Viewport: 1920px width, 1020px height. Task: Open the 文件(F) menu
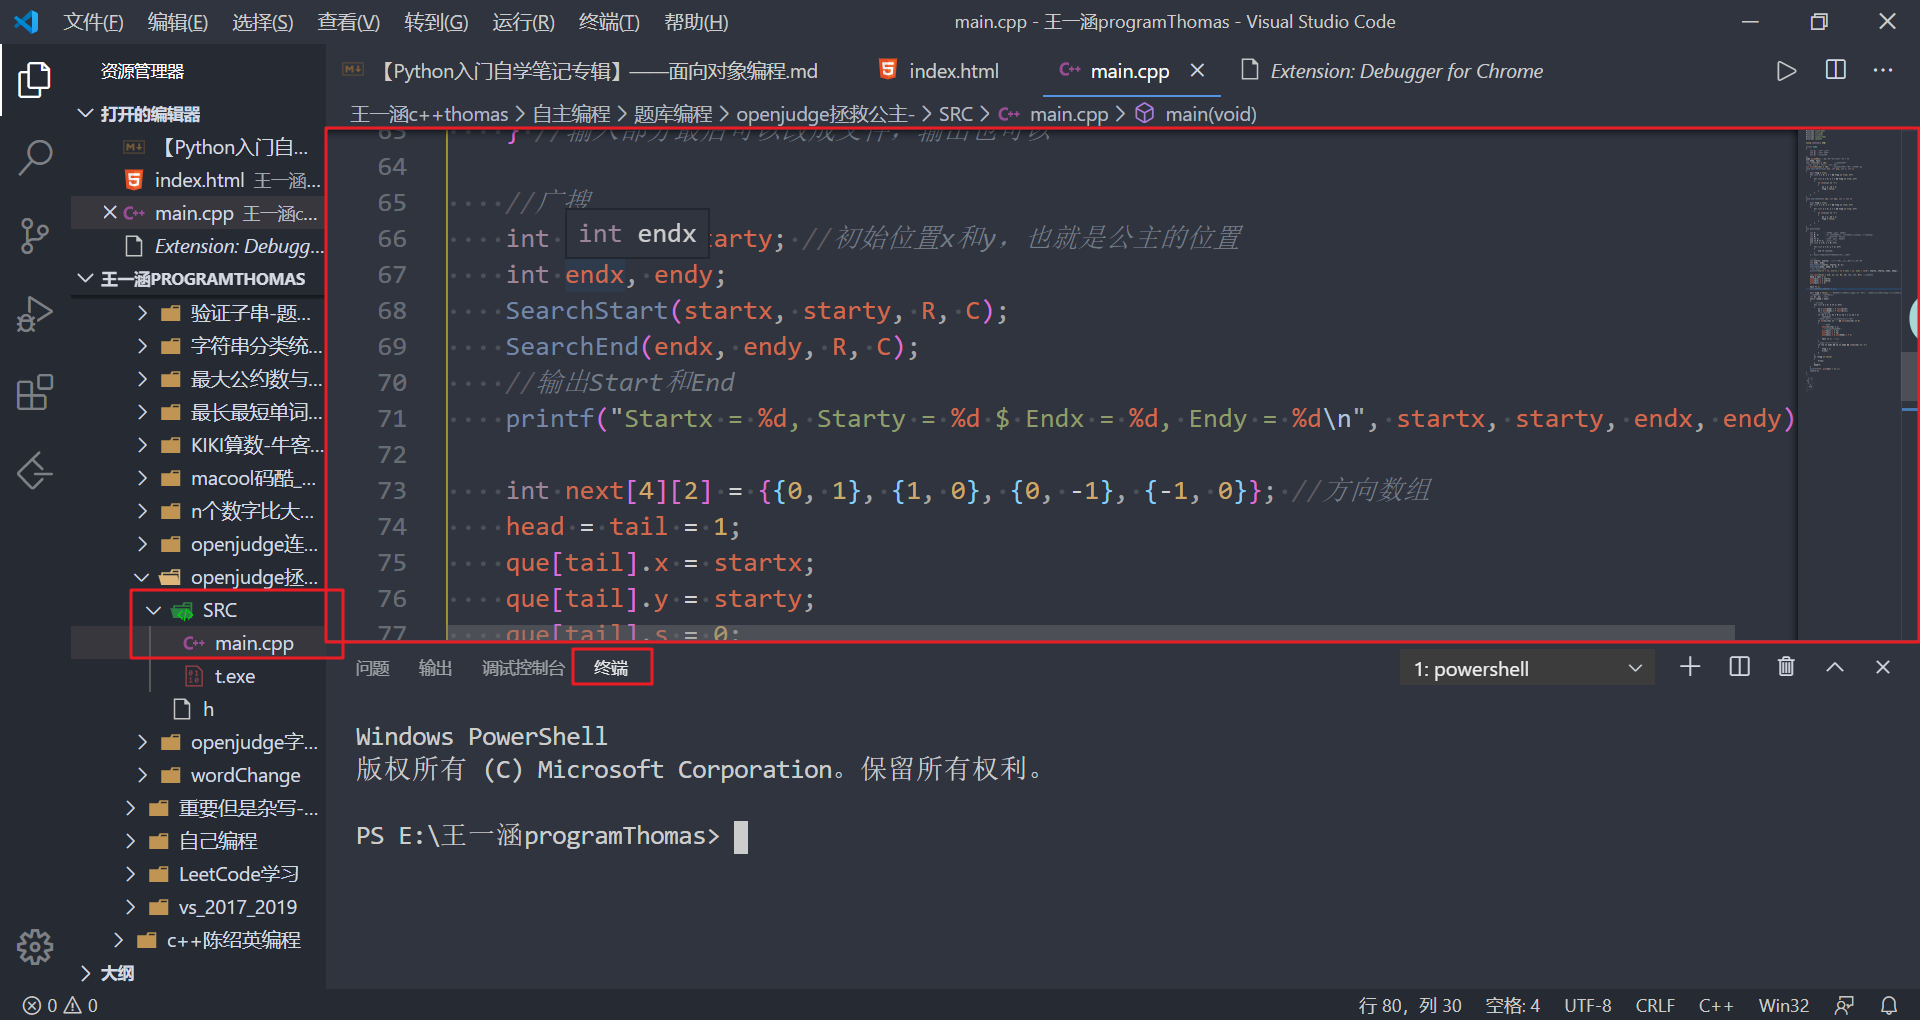pos(93,22)
